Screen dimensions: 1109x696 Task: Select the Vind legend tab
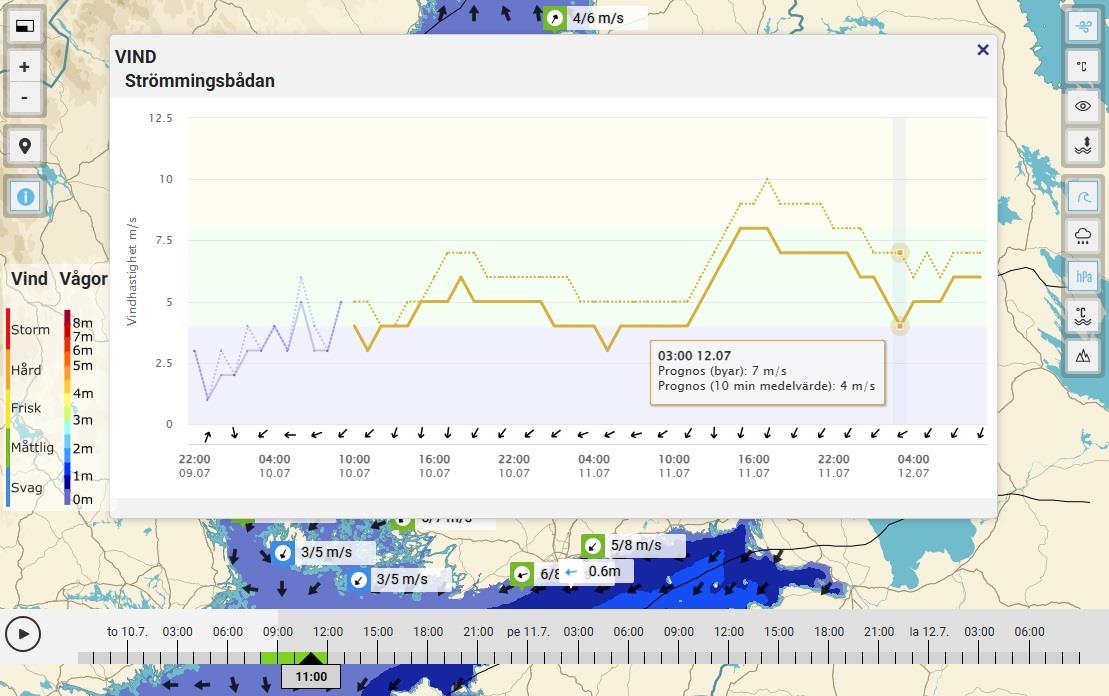29,279
